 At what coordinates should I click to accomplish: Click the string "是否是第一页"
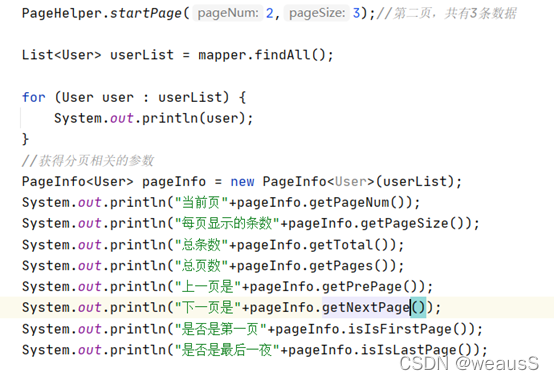click(220, 329)
